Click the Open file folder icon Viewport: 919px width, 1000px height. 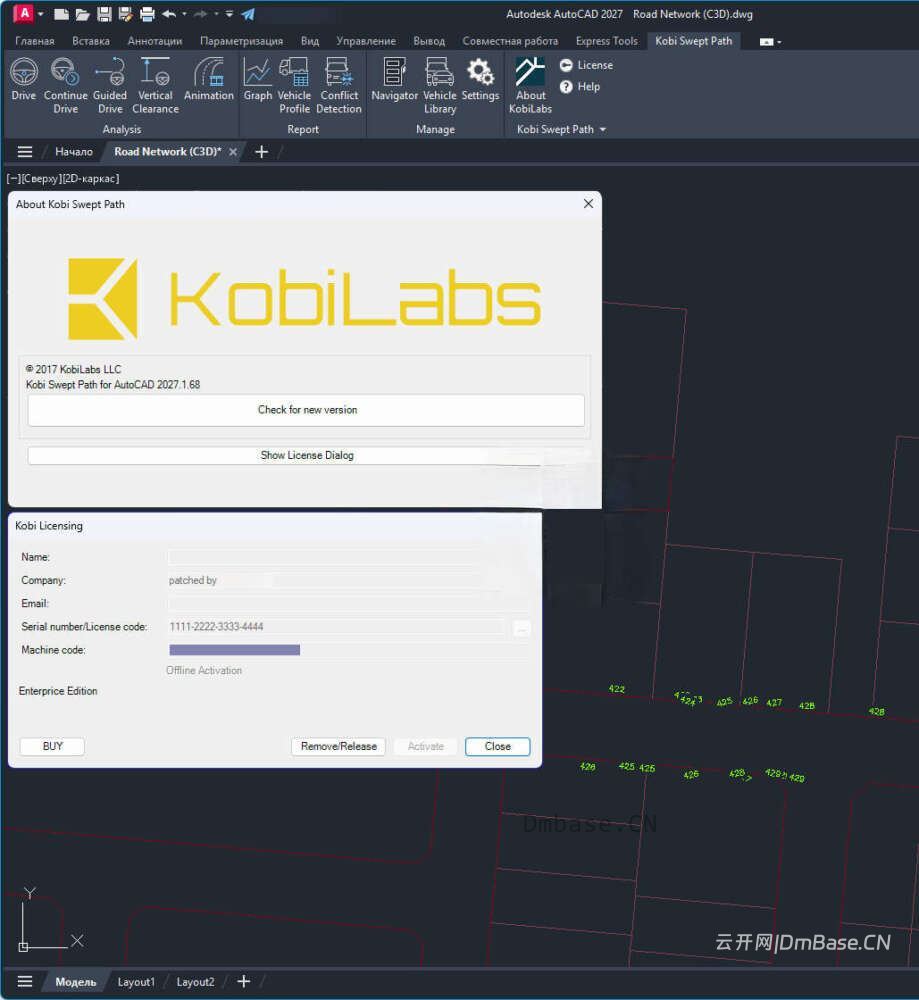[x=82, y=14]
